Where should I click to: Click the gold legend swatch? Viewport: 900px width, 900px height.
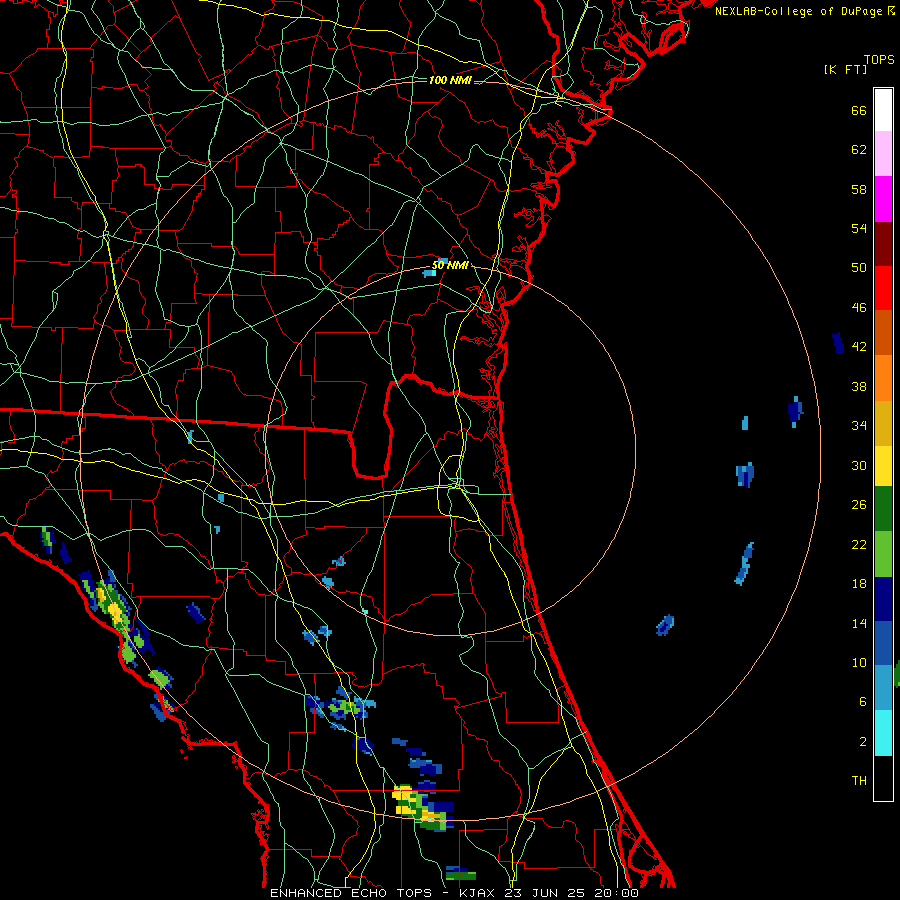pos(883,423)
